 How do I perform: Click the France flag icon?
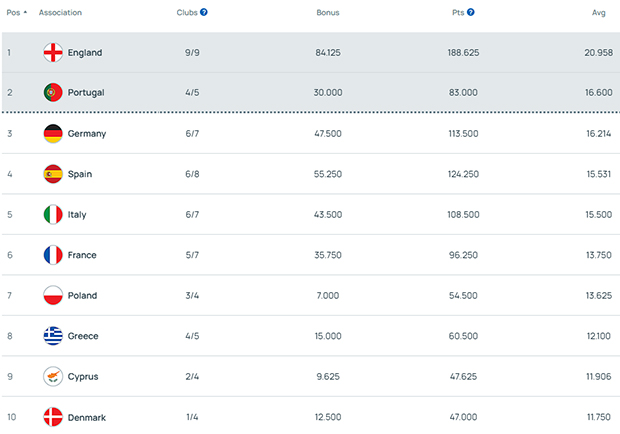pos(54,255)
